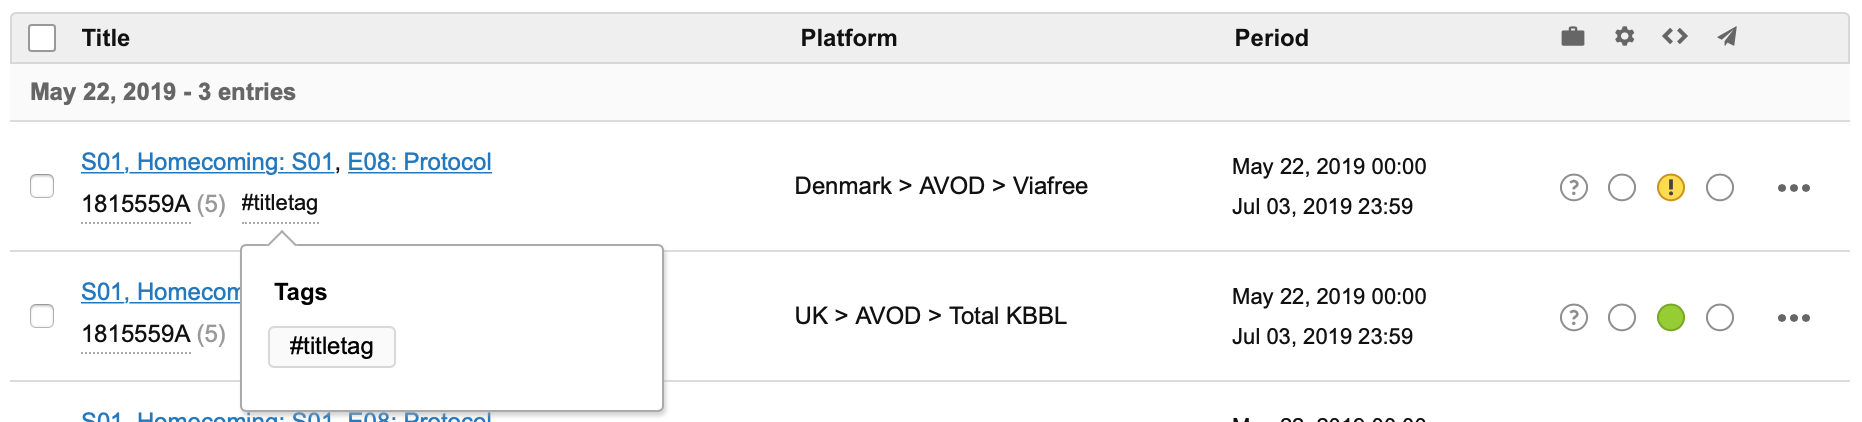Click question mark status icon in Total KBBL row
This screenshot has height=422, width=1862.
(x=1573, y=317)
